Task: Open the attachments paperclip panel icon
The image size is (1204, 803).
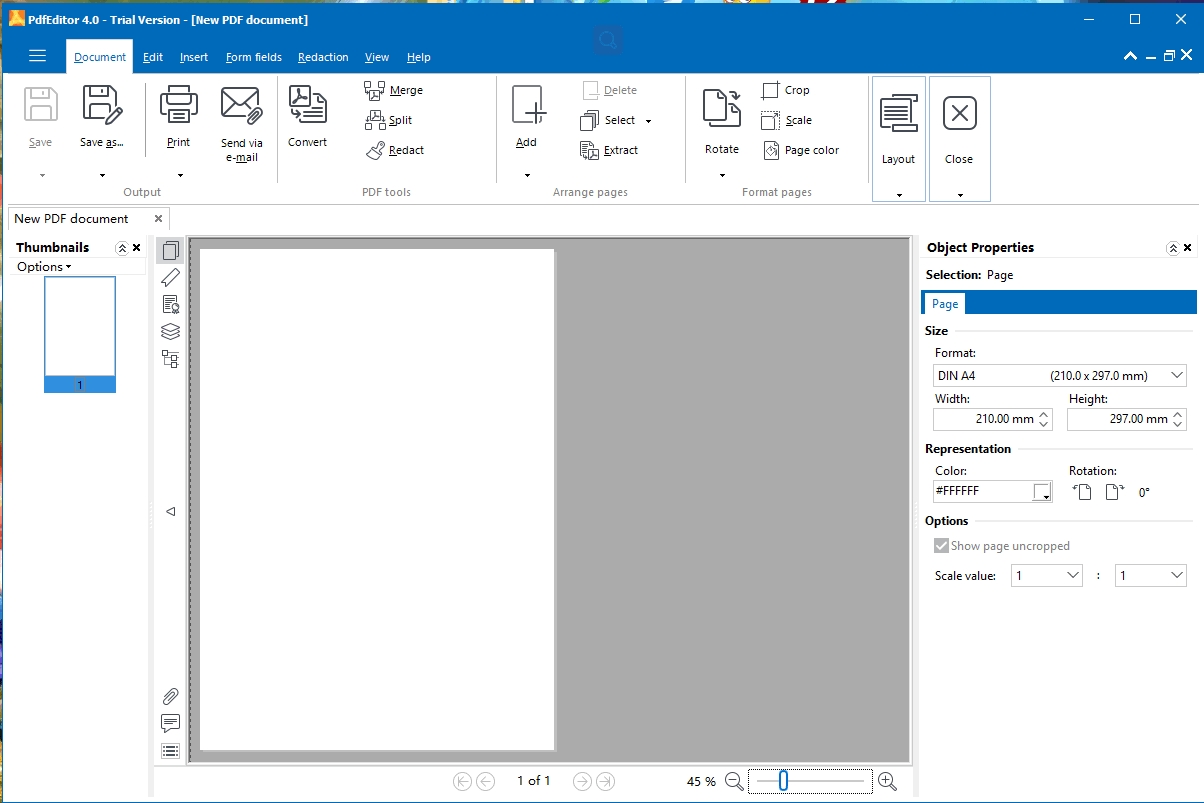Action: [x=170, y=697]
